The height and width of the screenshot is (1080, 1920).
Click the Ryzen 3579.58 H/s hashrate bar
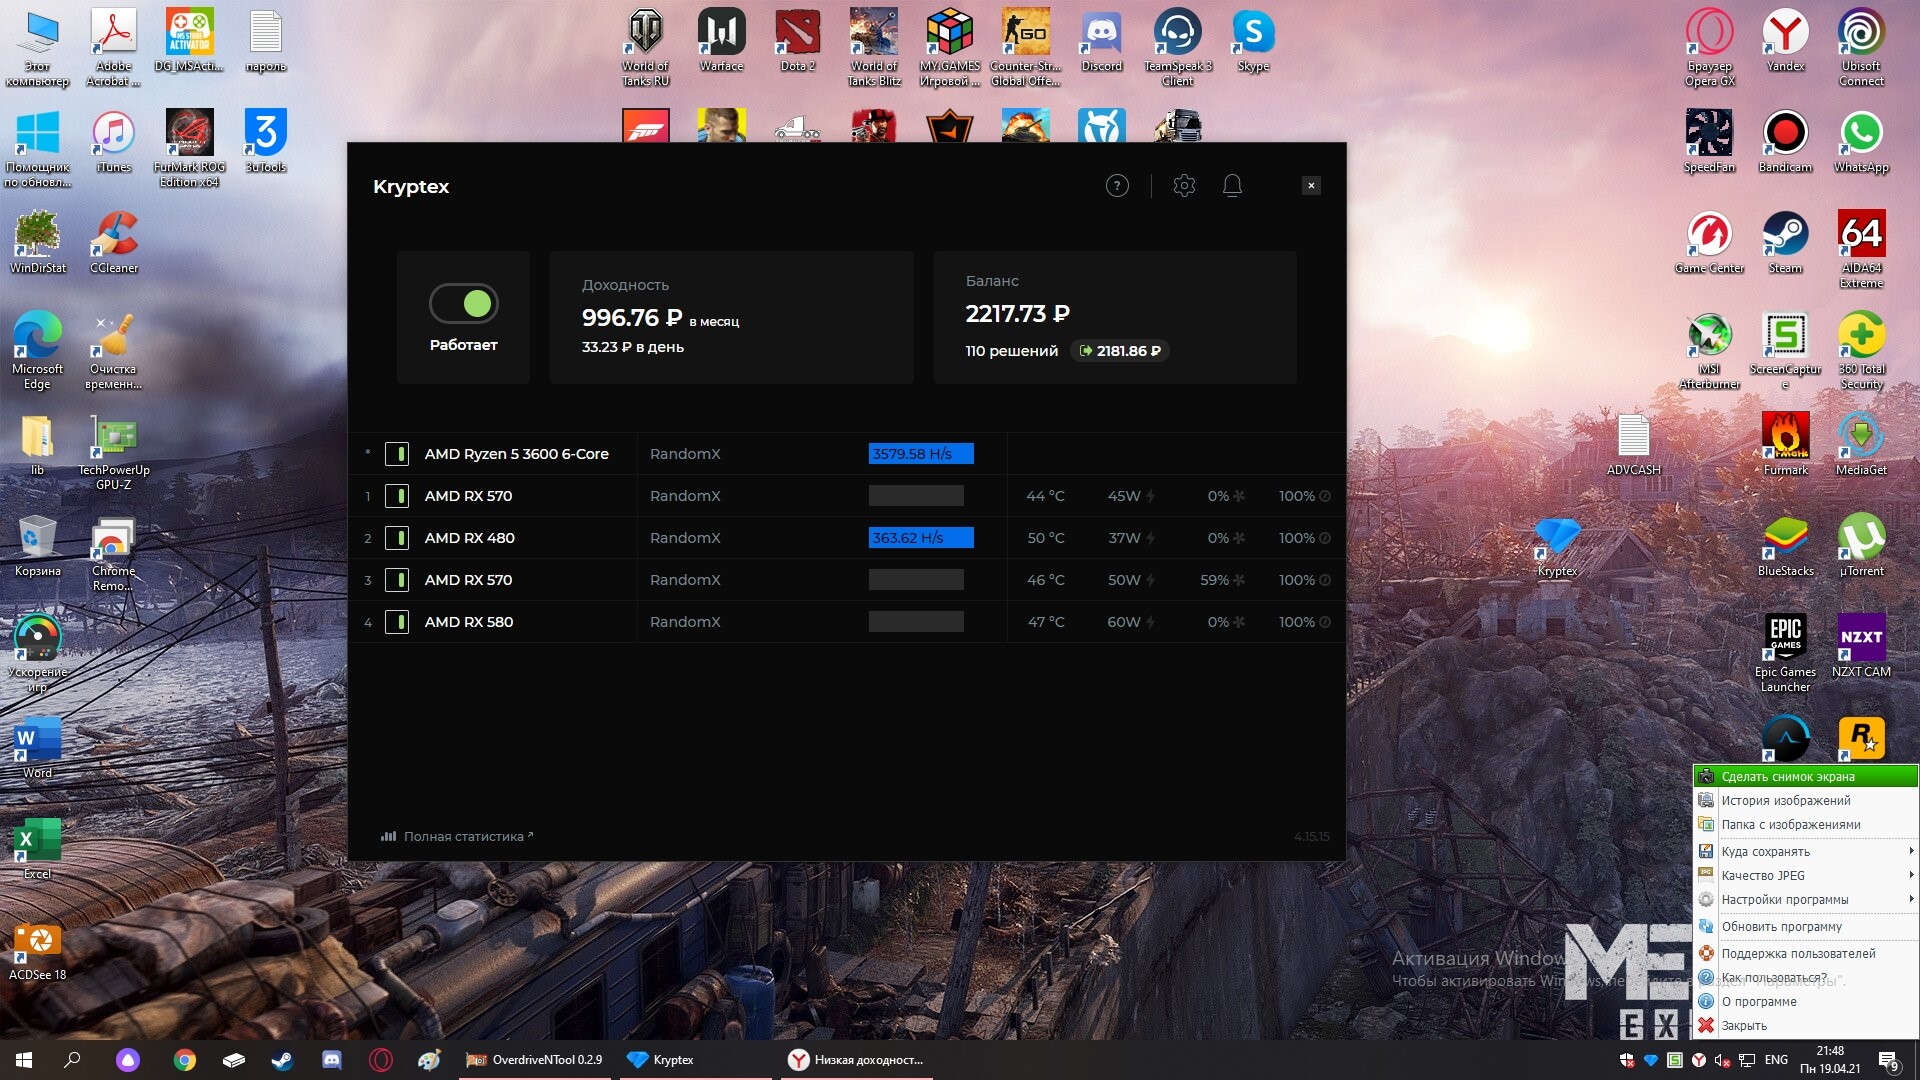920,455
